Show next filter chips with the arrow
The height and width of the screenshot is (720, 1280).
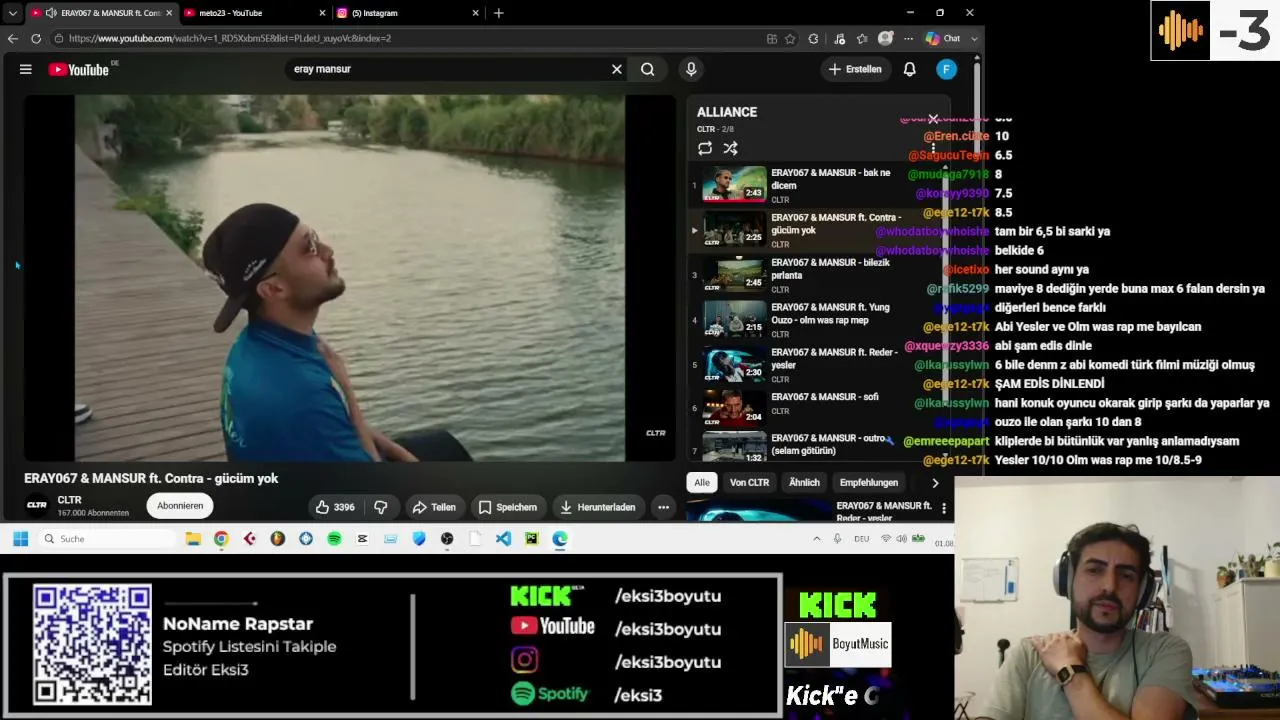tap(935, 483)
